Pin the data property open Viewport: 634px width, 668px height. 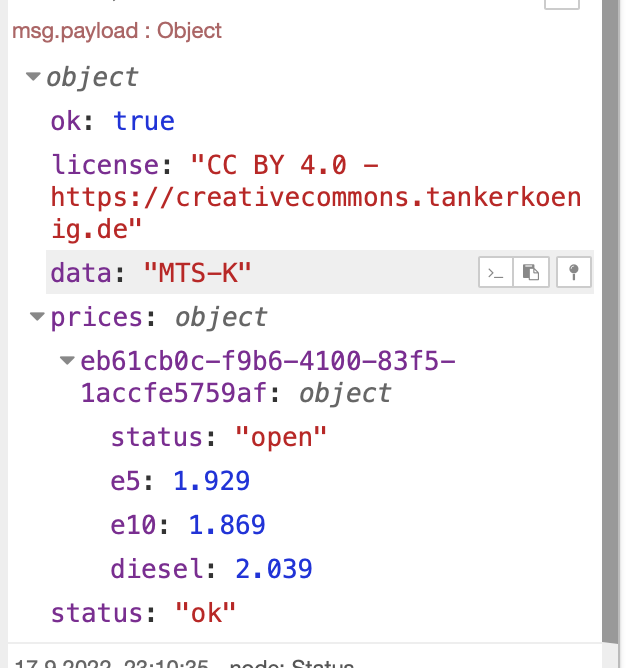point(574,272)
